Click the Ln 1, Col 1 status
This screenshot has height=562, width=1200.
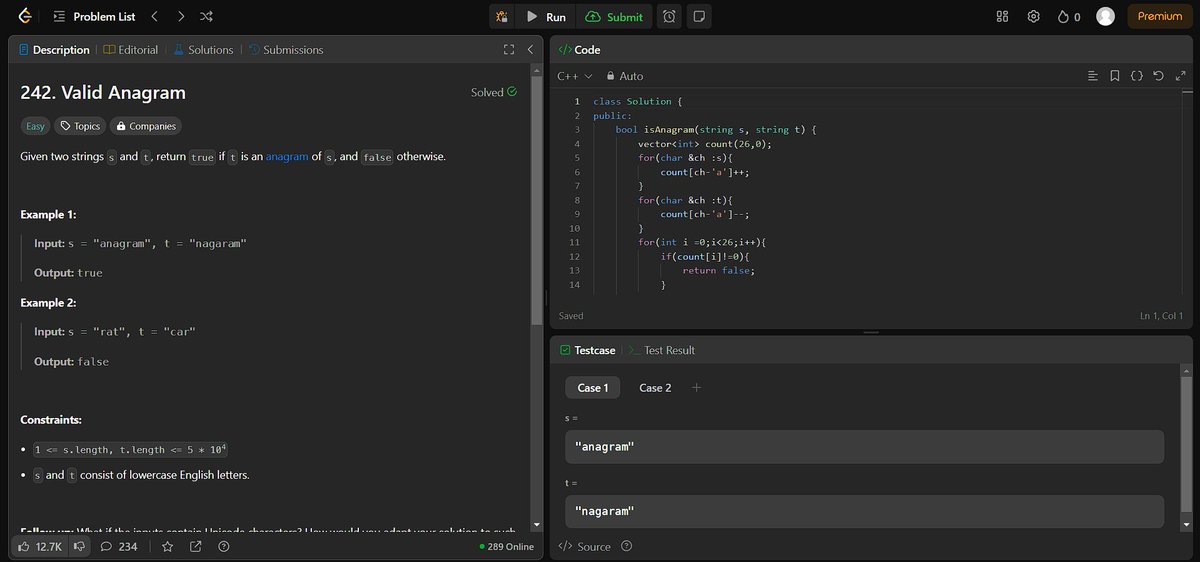point(1161,316)
